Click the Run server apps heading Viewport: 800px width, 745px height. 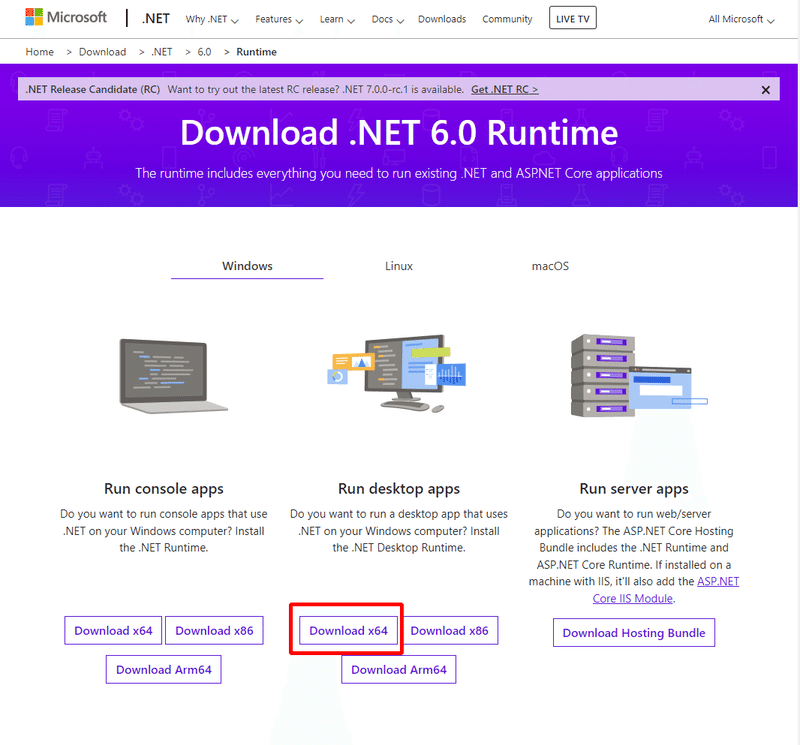pos(634,489)
